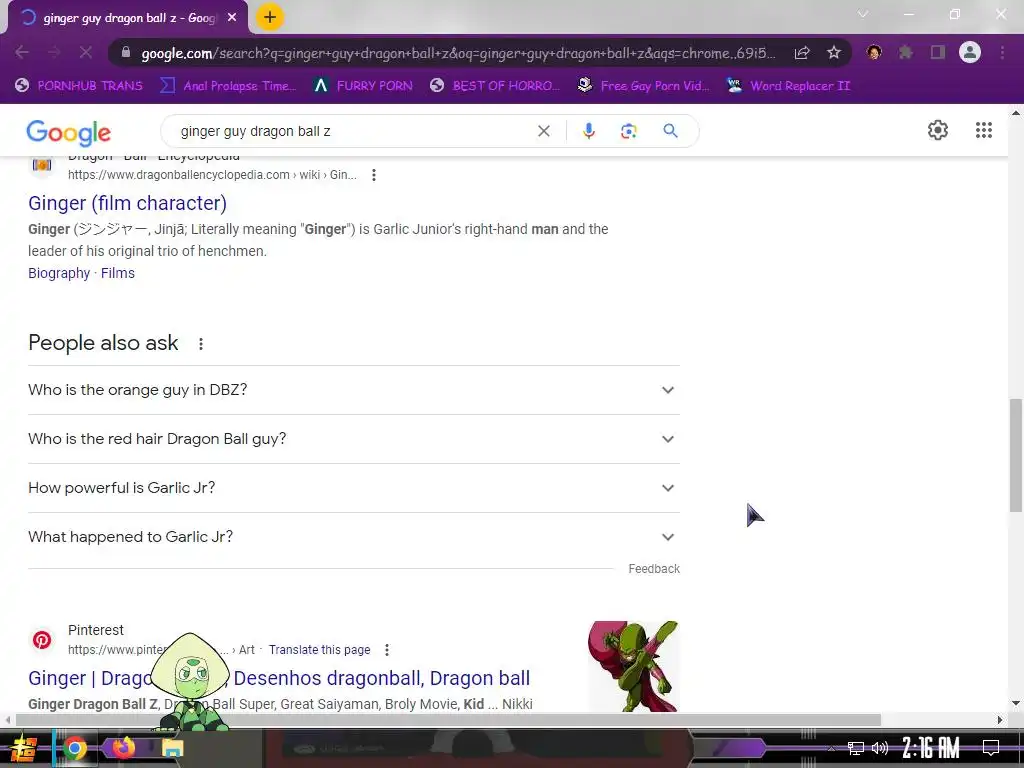1024x768 pixels.
Task: Open the notification center icon
Action: click(991, 748)
